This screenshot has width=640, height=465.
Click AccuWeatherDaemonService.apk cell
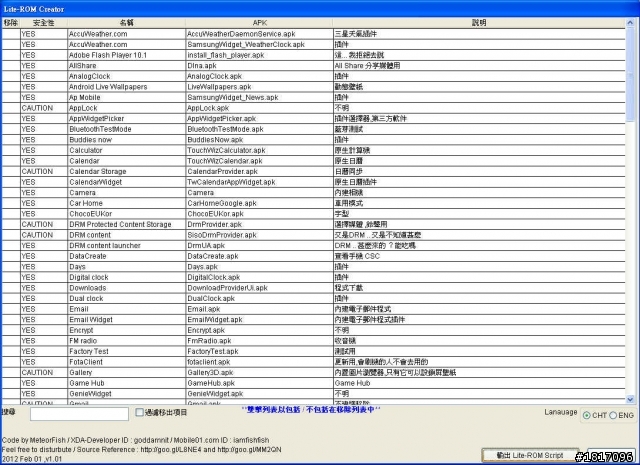pyautogui.click(x=259, y=34)
